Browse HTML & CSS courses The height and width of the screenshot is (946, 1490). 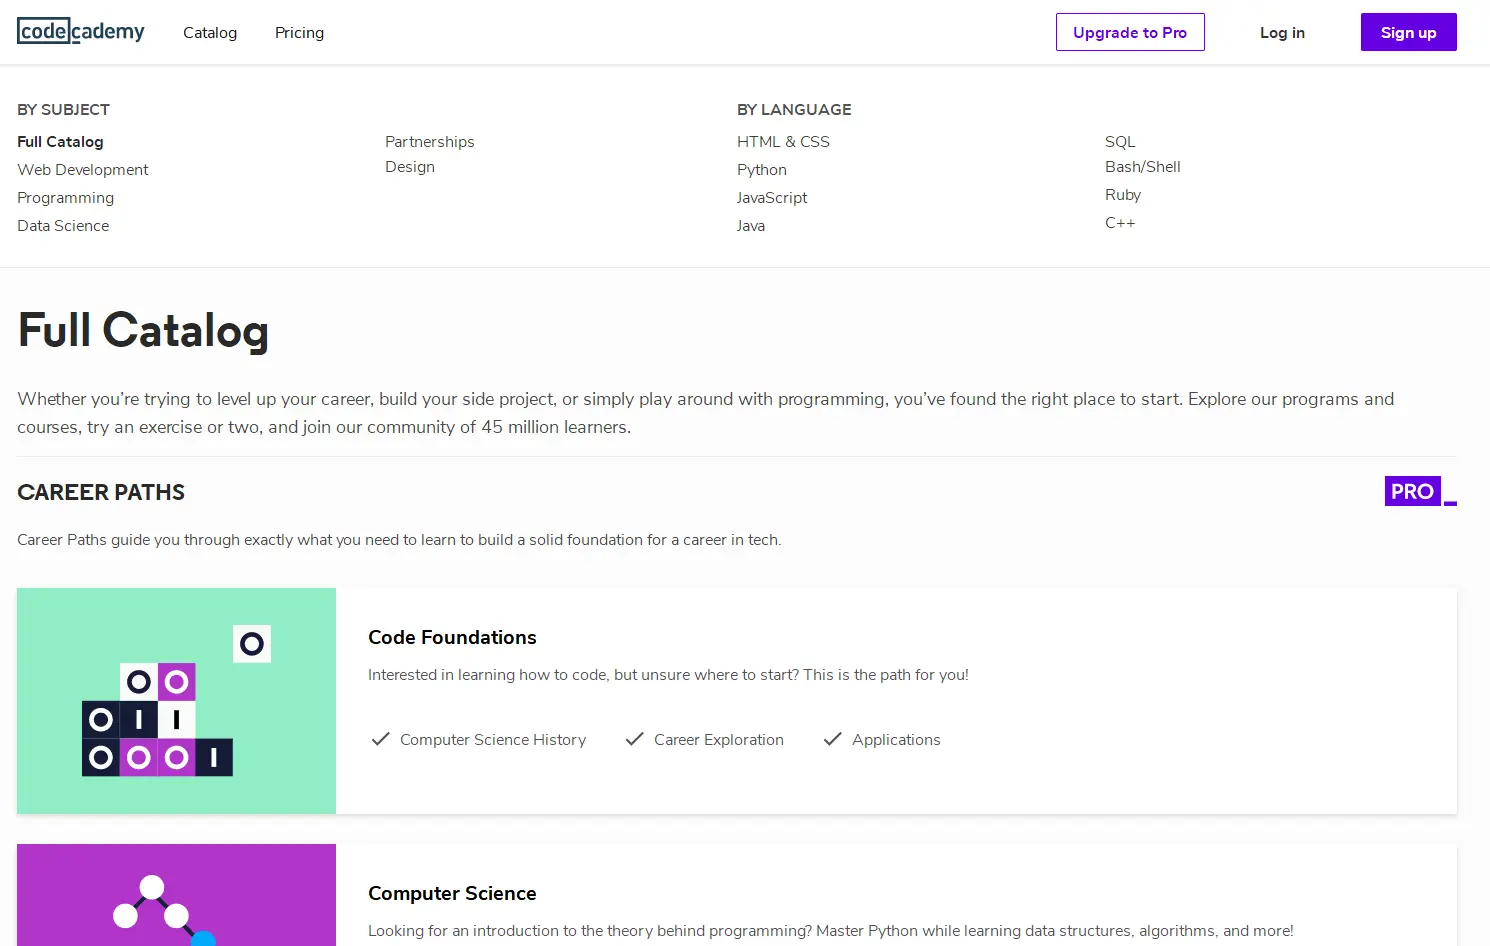[x=783, y=142]
